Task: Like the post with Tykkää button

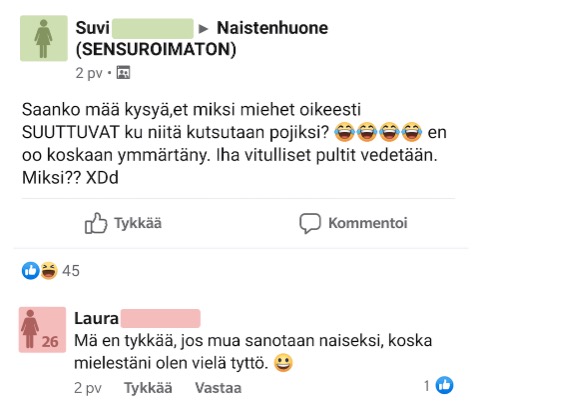Action: click(123, 223)
